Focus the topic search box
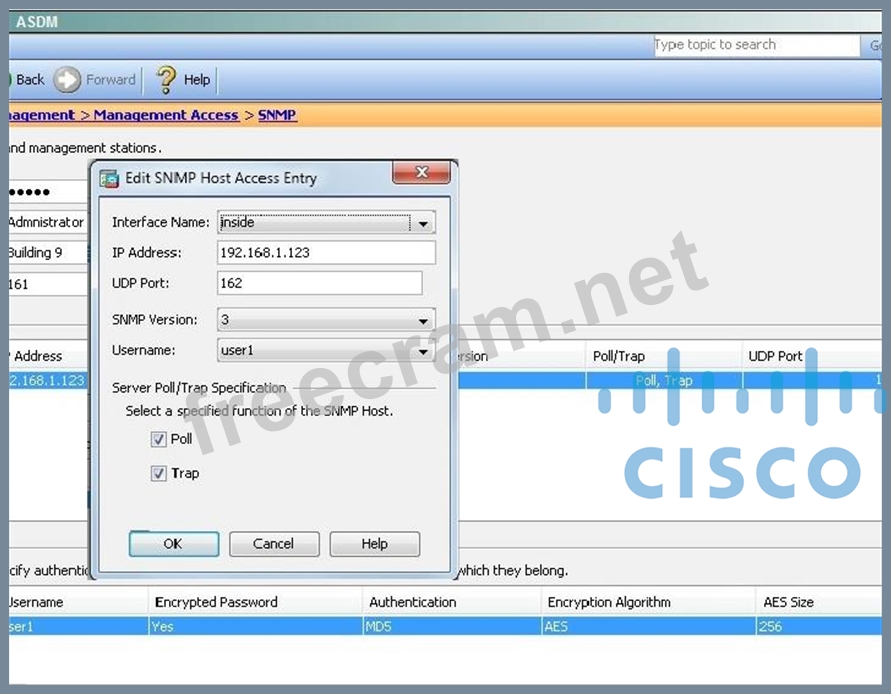 pos(755,45)
